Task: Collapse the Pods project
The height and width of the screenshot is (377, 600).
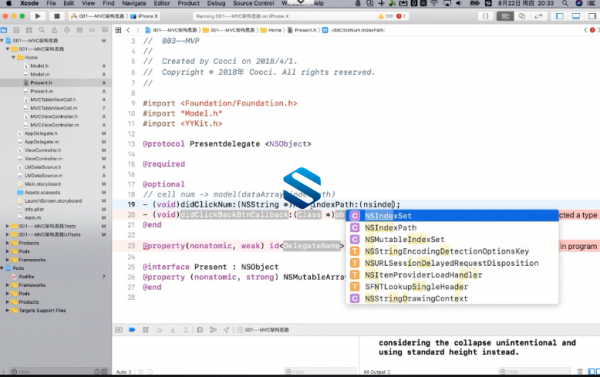Action: (2, 268)
